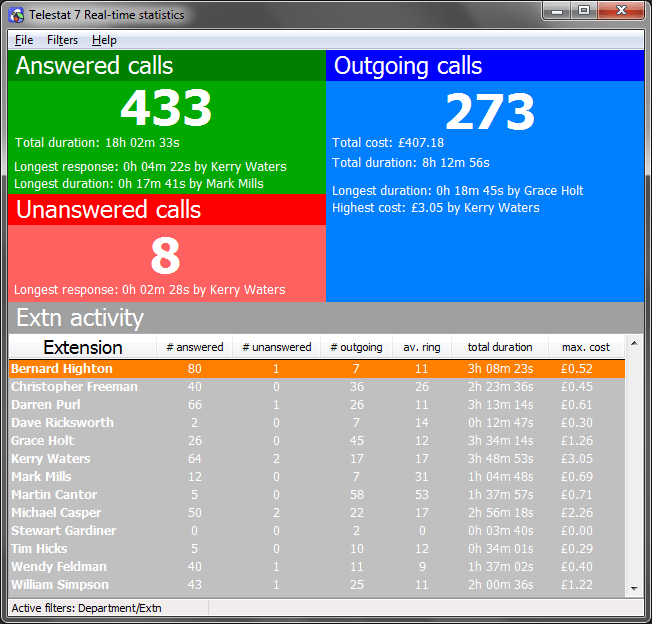Maximize the Telestat window
652x624 pixels.
point(584,11)
